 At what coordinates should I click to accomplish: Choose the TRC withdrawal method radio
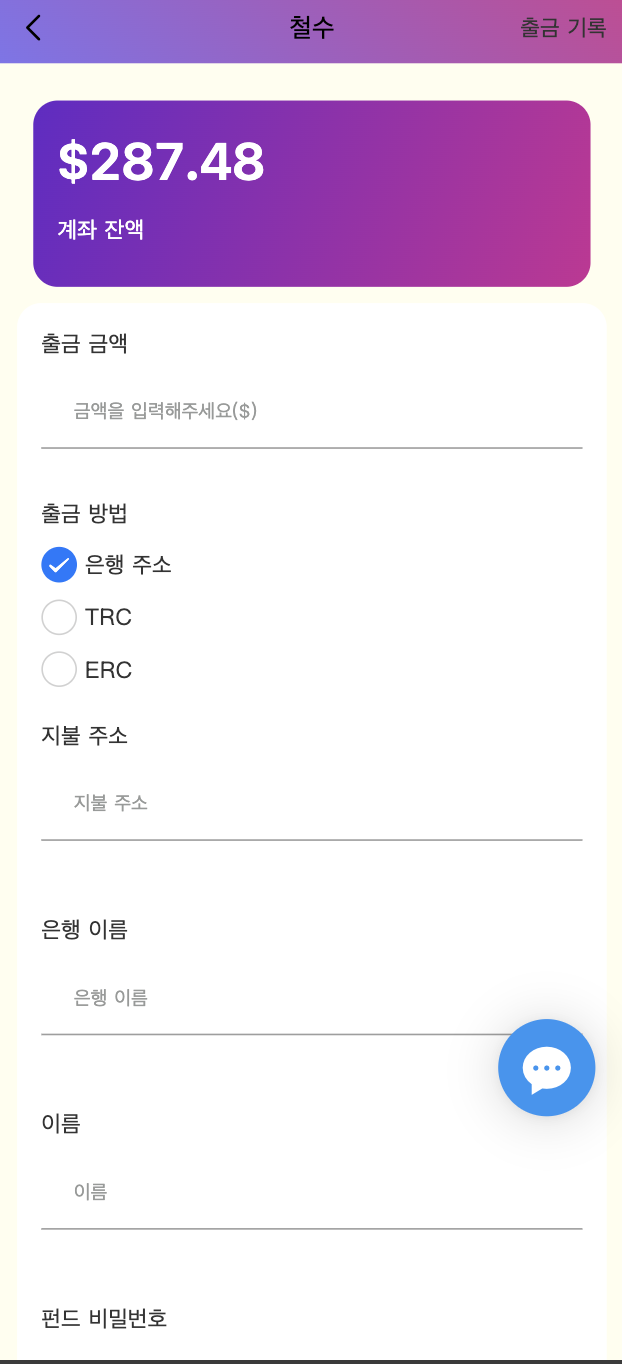click(x=59, y=617)
